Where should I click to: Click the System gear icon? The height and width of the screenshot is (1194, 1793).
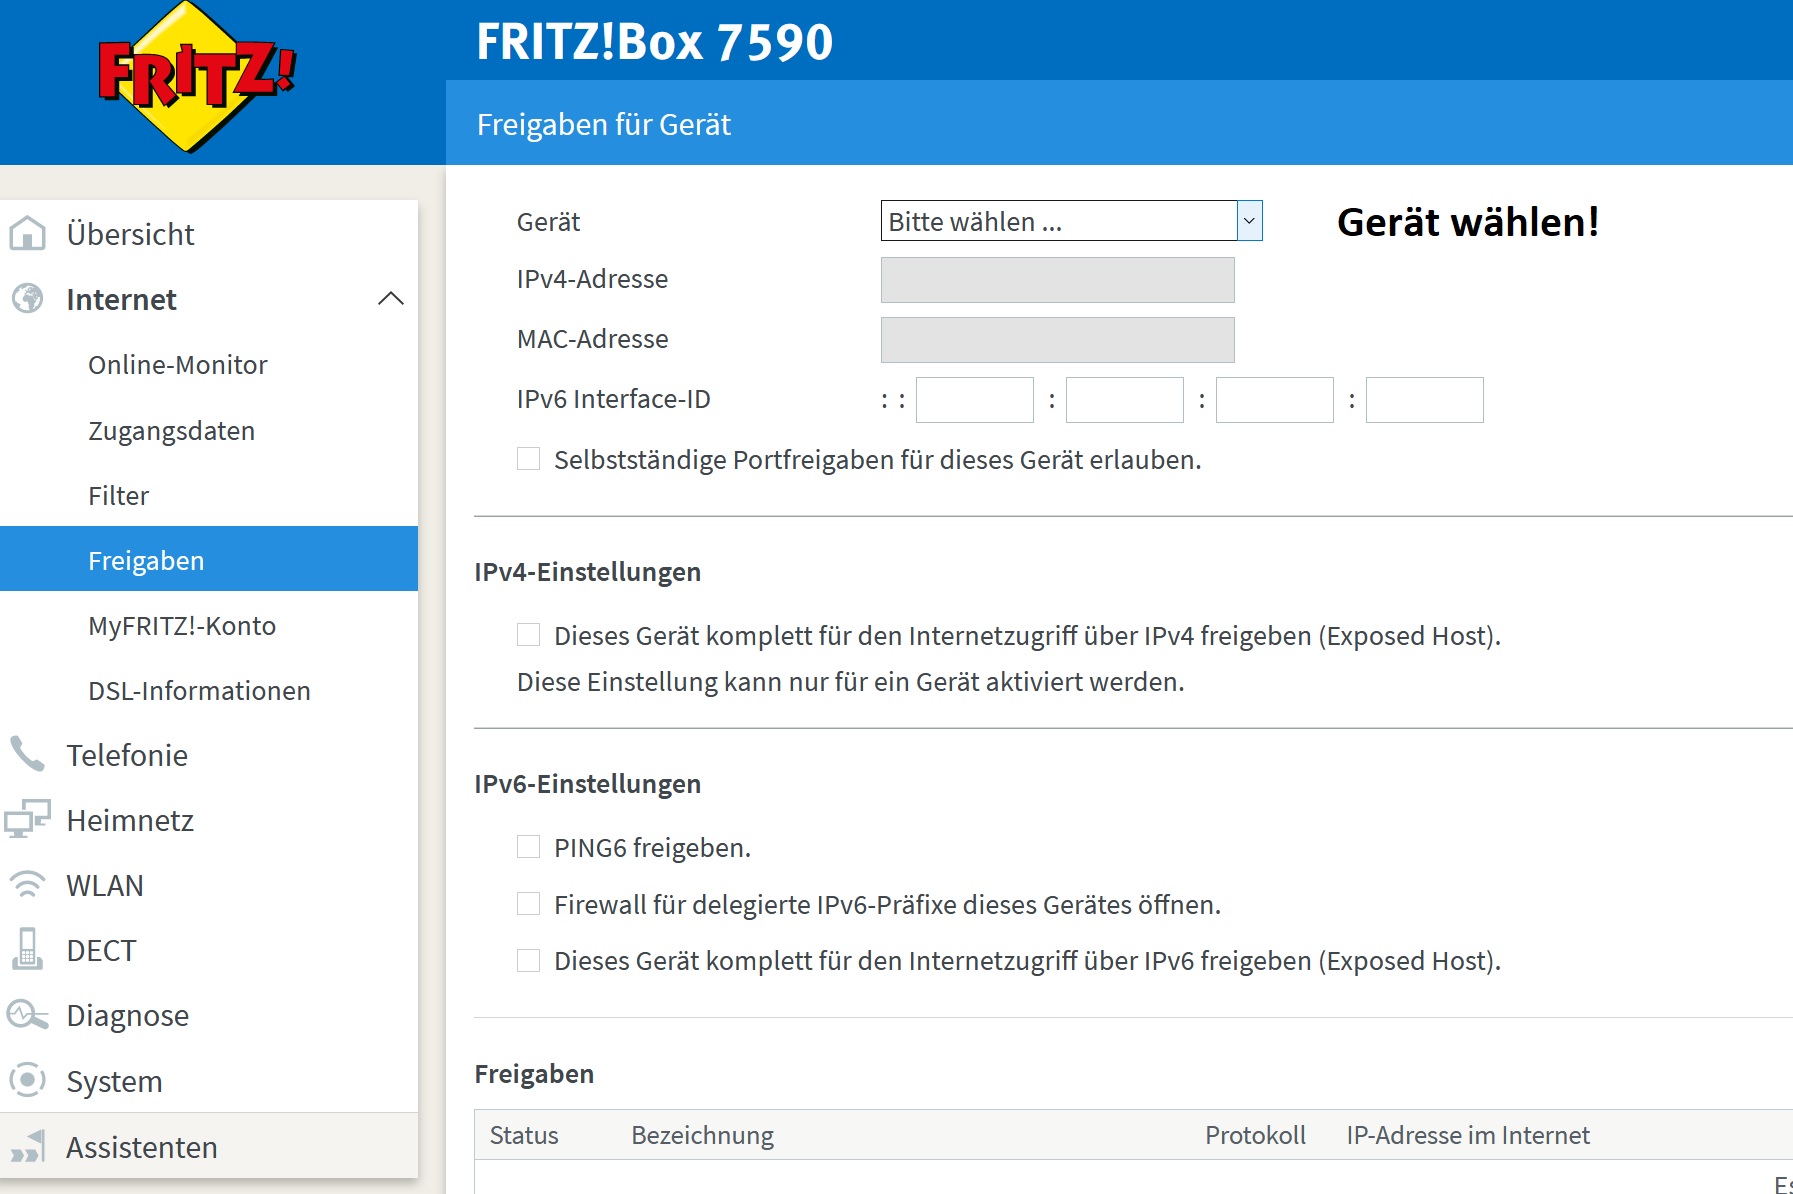pos(27,1080)
